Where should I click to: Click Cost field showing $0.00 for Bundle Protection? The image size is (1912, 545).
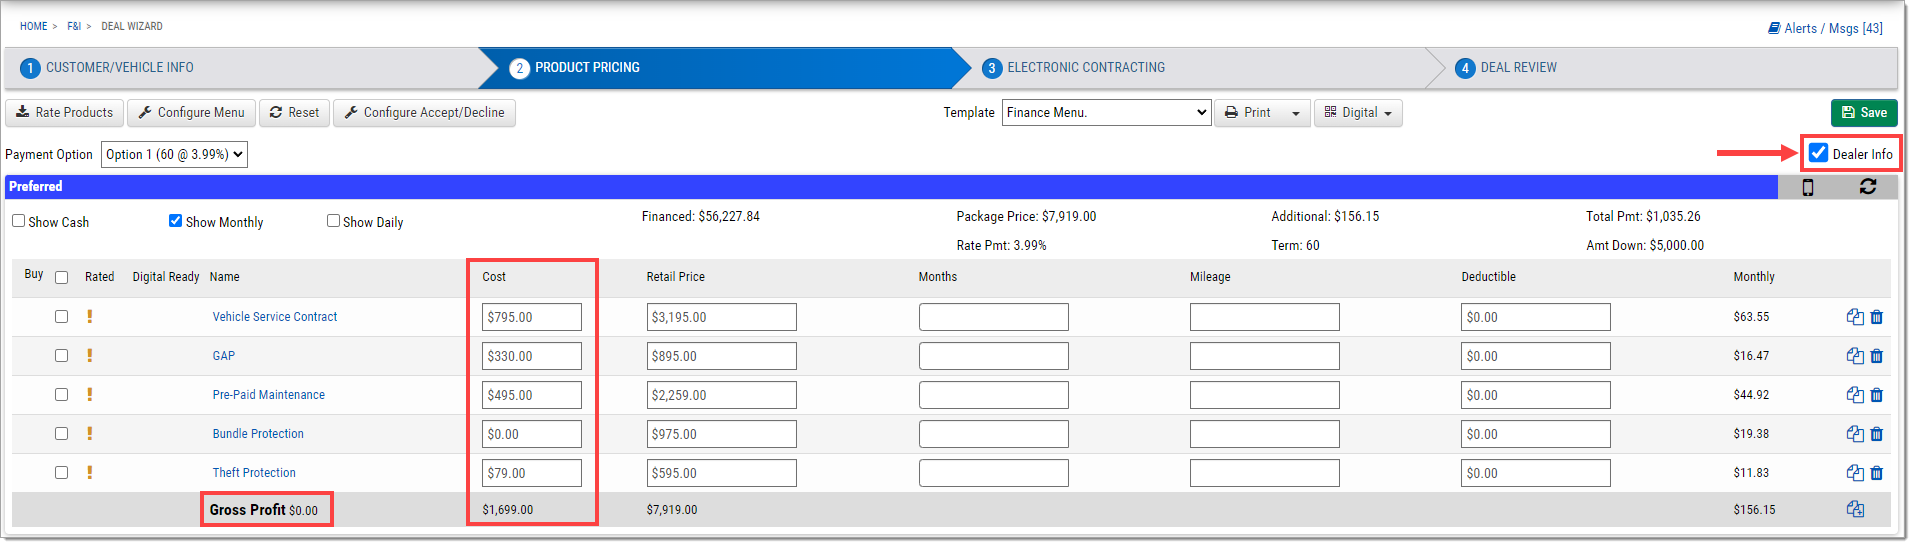coord(532,434)
